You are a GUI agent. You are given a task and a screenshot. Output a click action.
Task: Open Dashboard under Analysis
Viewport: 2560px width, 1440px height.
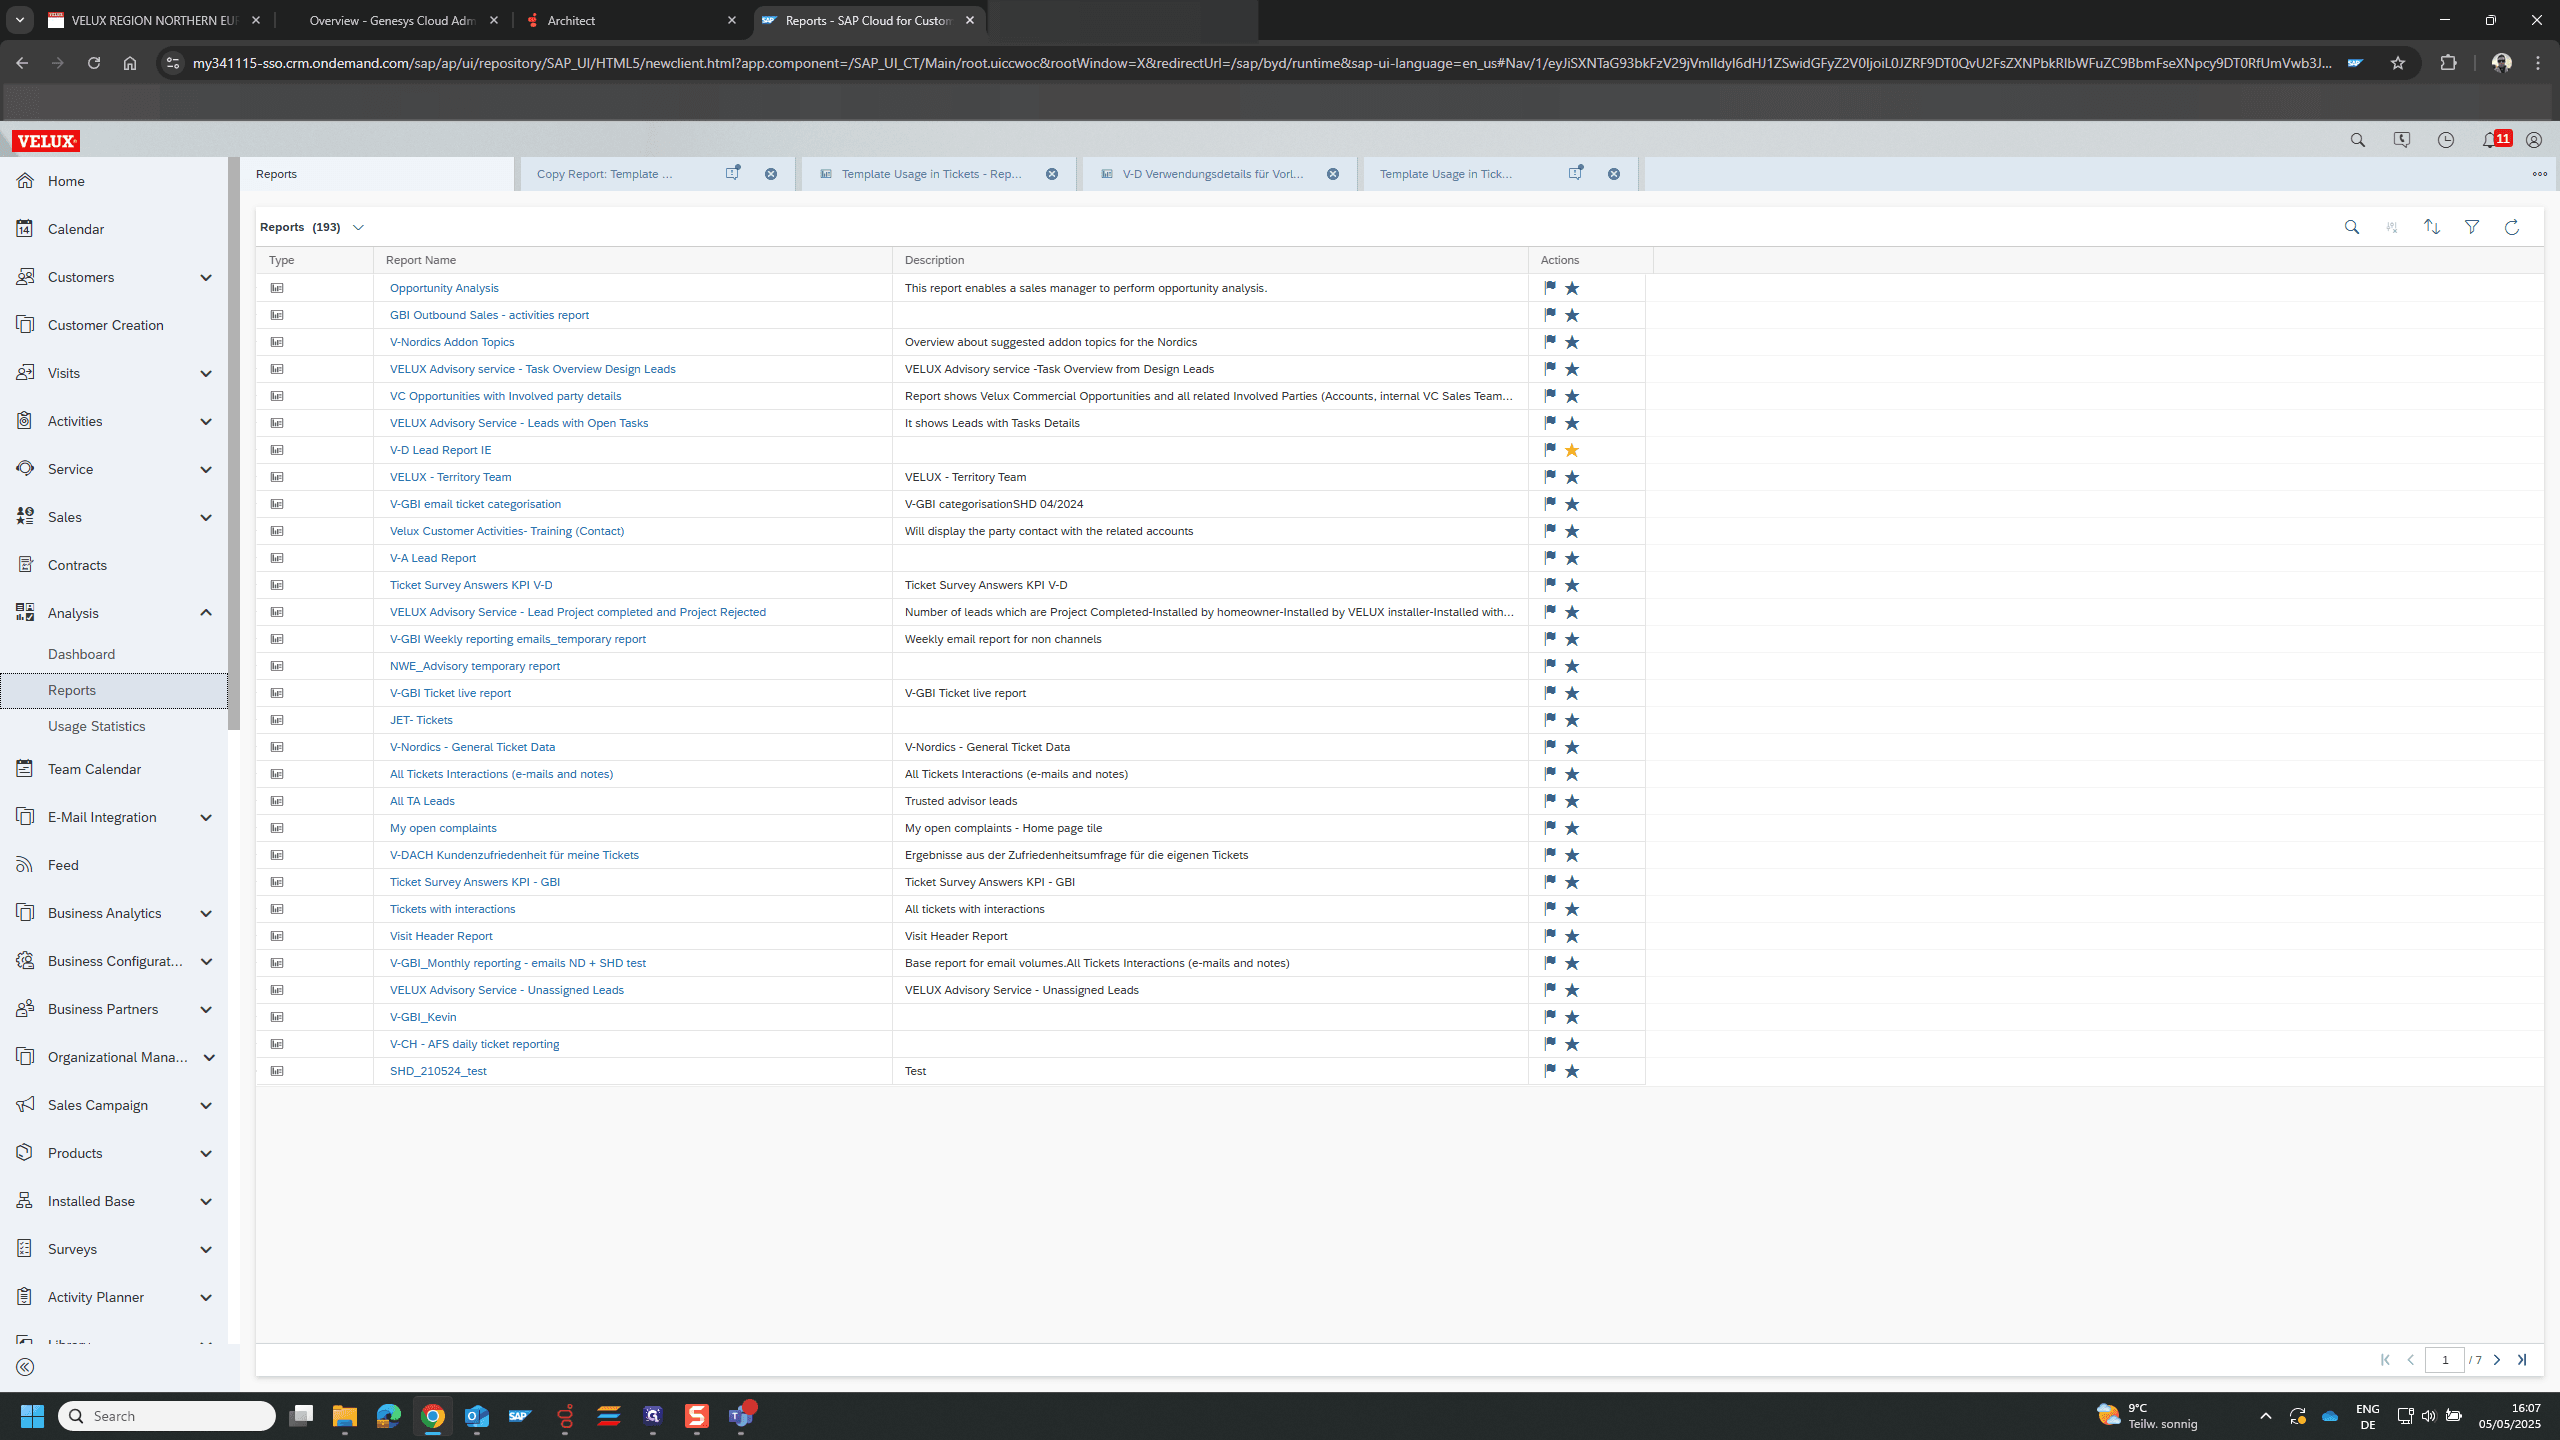[x=81, y=654]
